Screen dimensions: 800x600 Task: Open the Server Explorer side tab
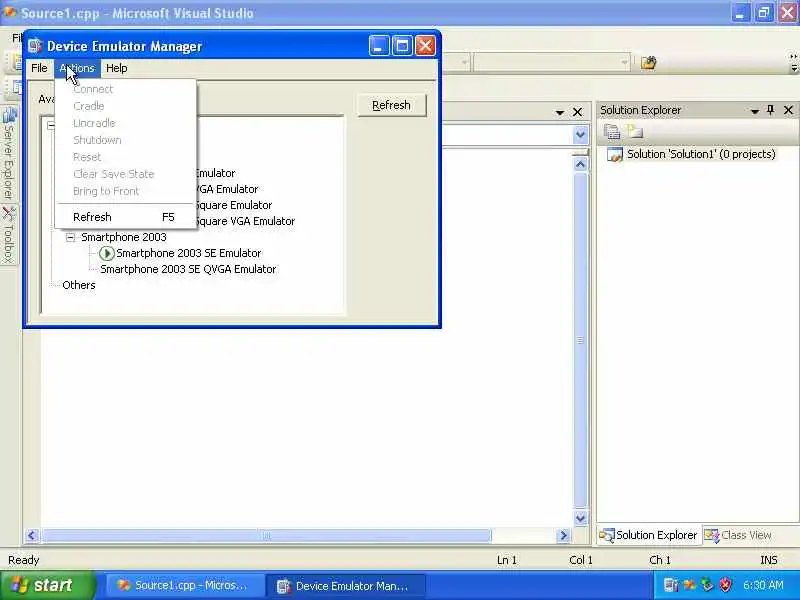pyautogui.click(x=9, y=153)
